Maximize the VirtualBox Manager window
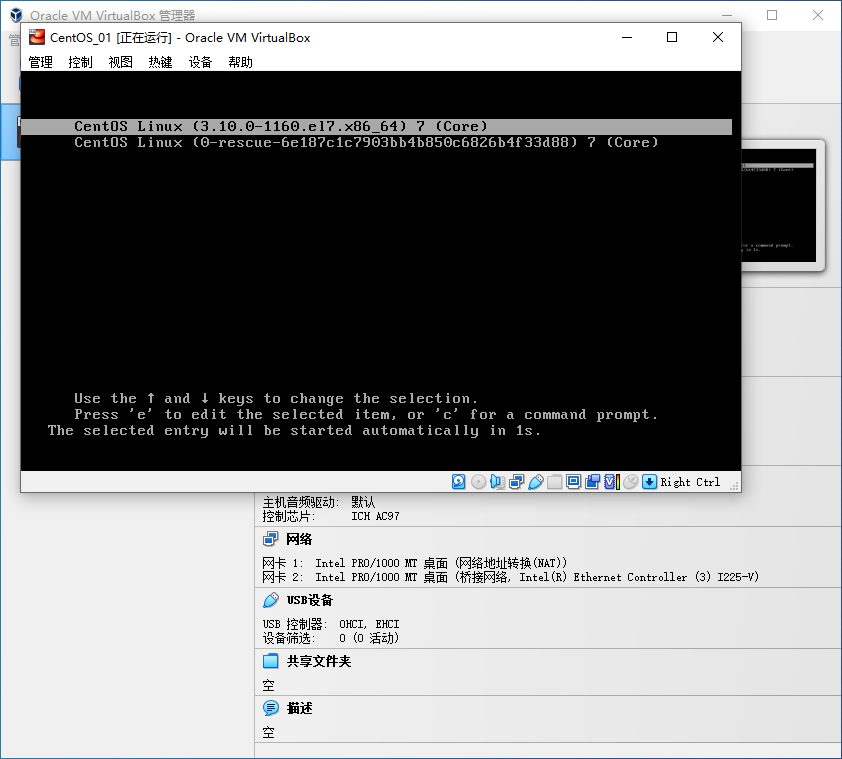The width and height of the screenshot is (842, 759). [x=772, y=15]
